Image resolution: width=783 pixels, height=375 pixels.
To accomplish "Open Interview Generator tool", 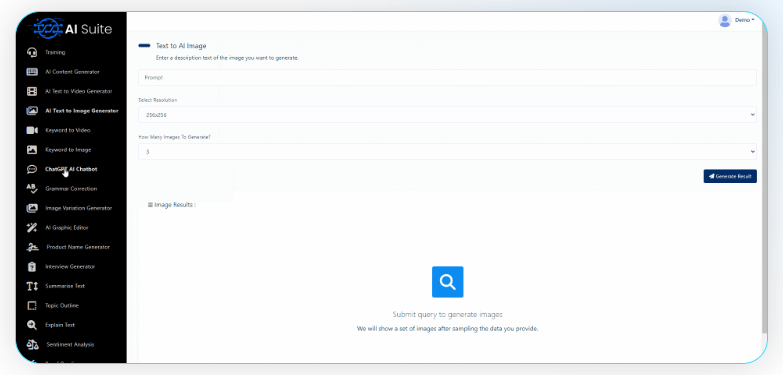I will (x=70, y=267).
